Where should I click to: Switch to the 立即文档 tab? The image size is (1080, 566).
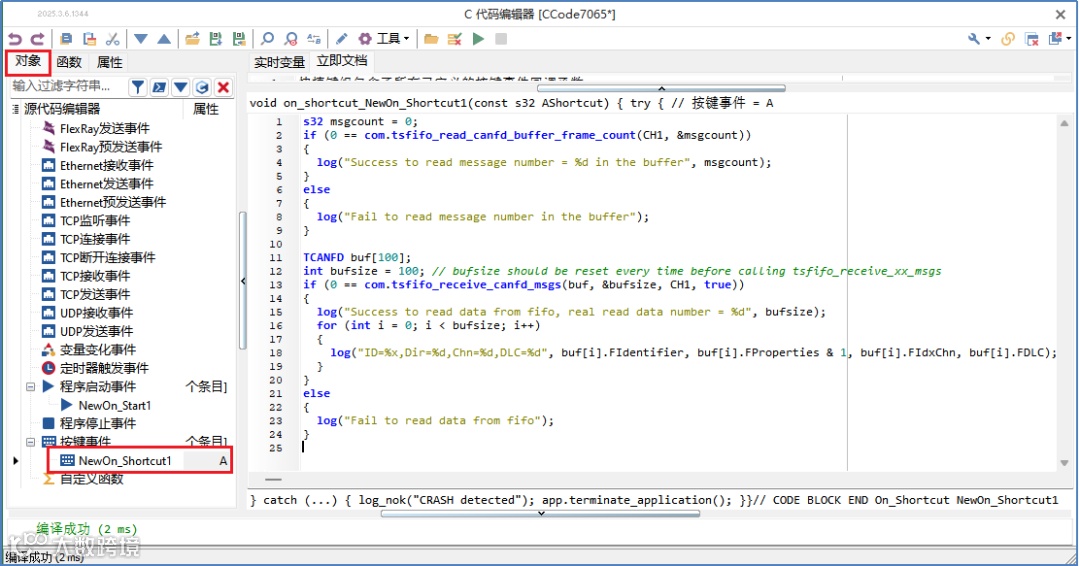point(342,61)
